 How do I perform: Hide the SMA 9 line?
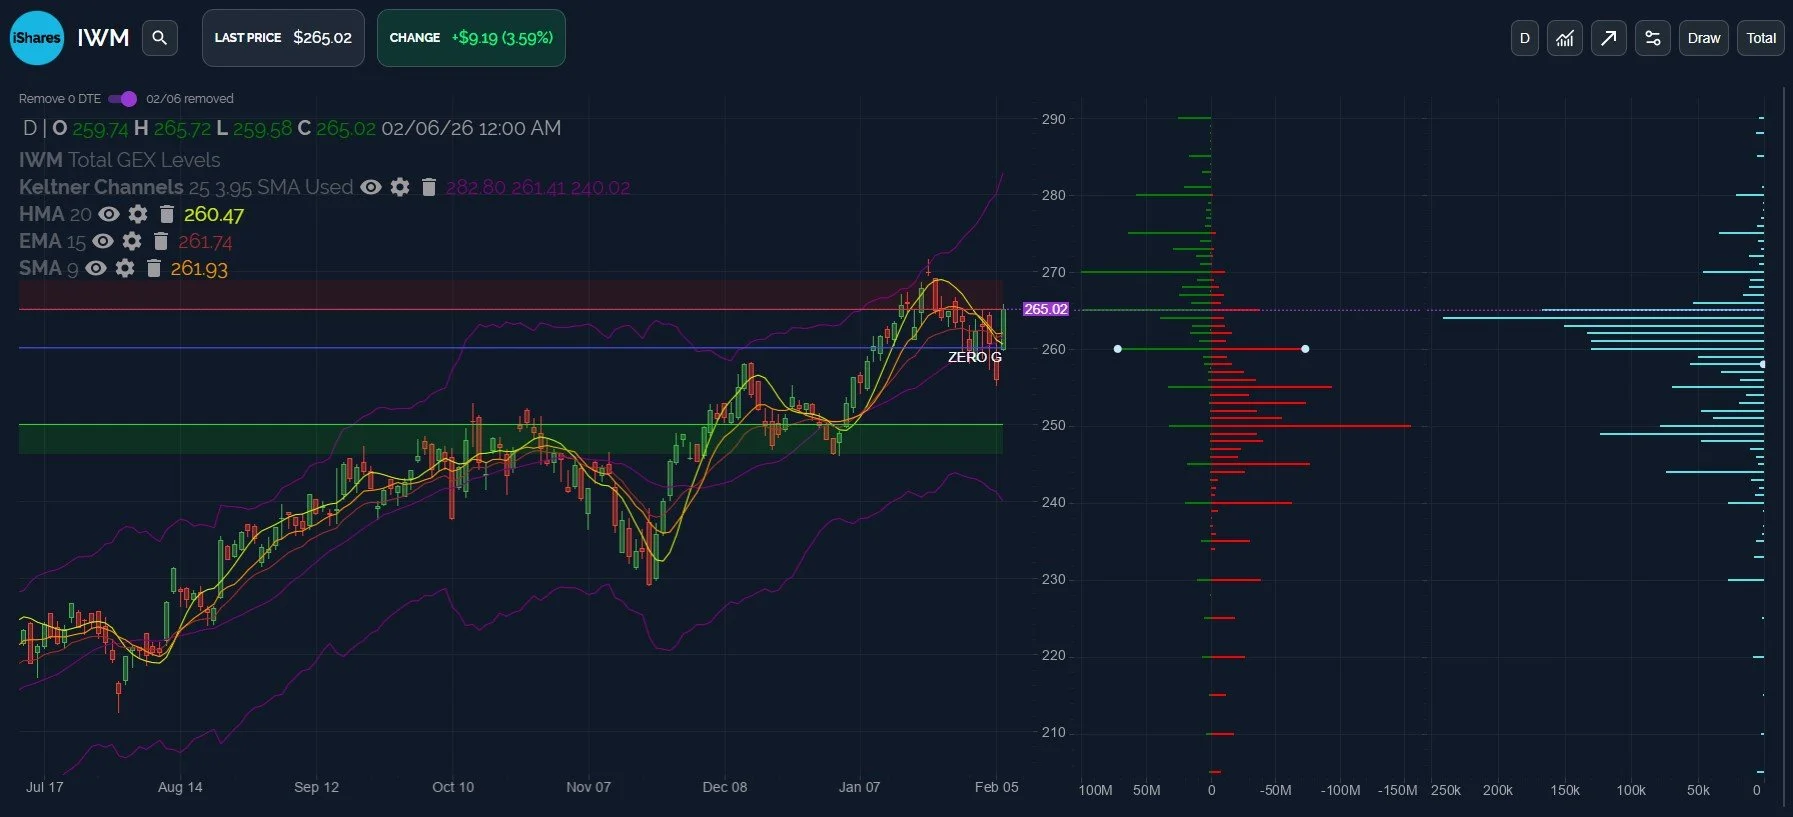point(96,268)
